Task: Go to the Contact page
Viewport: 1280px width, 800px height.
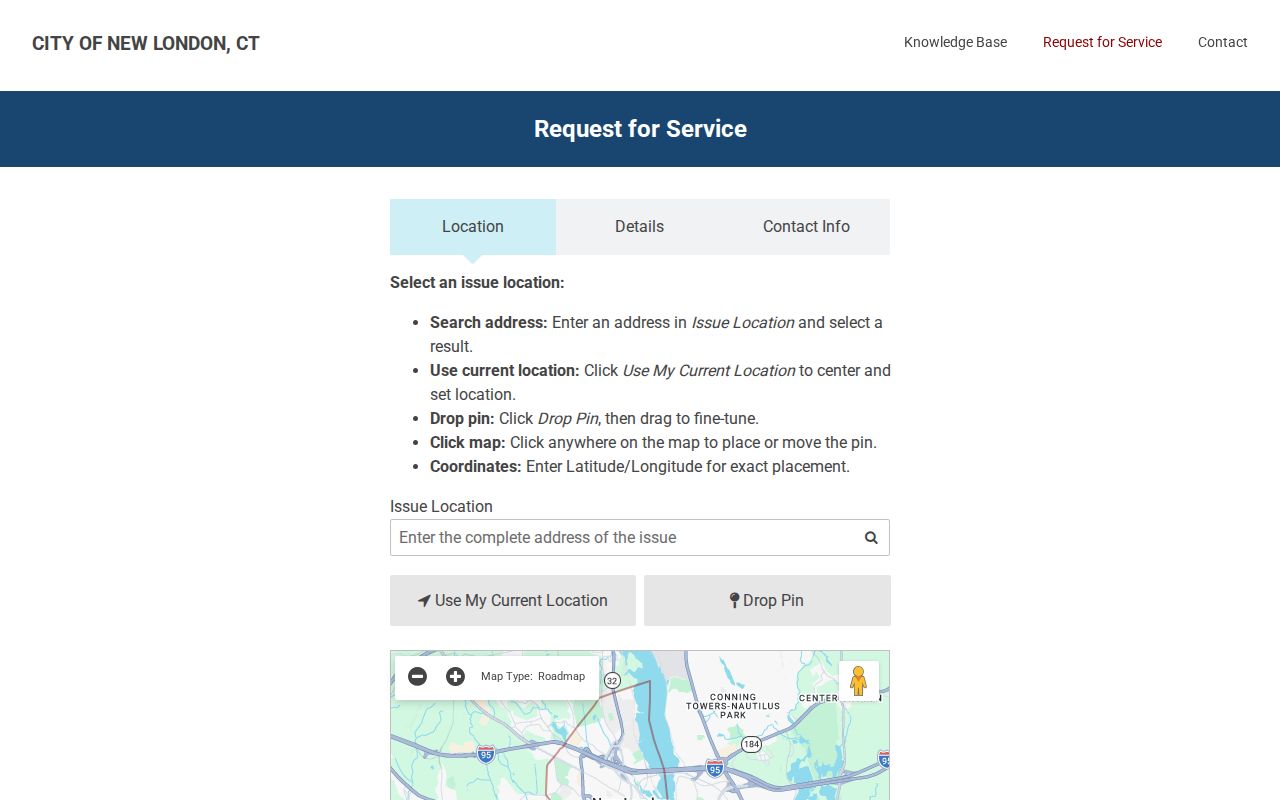Action: (1222, 42)
